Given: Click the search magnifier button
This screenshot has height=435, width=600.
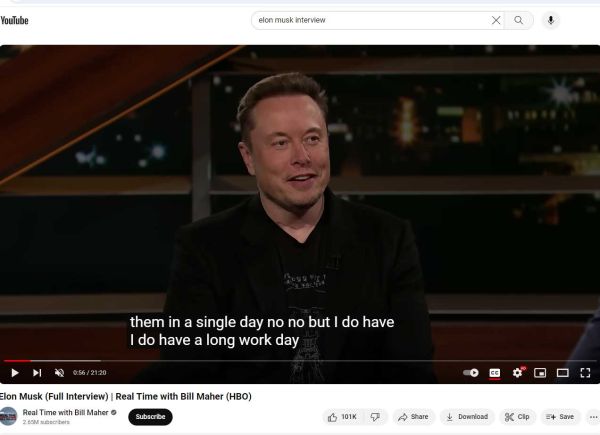Looking at the screenshot, I should 518,20.
